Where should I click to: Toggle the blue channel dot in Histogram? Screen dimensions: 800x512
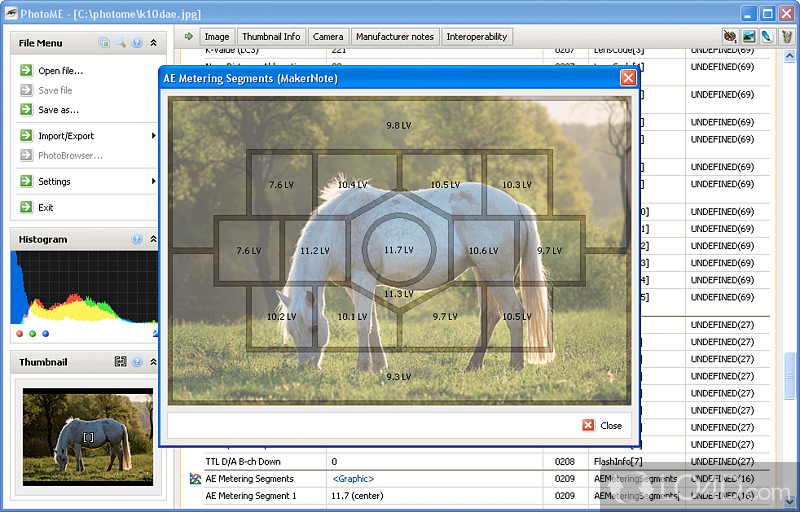[x=45, y=334]
